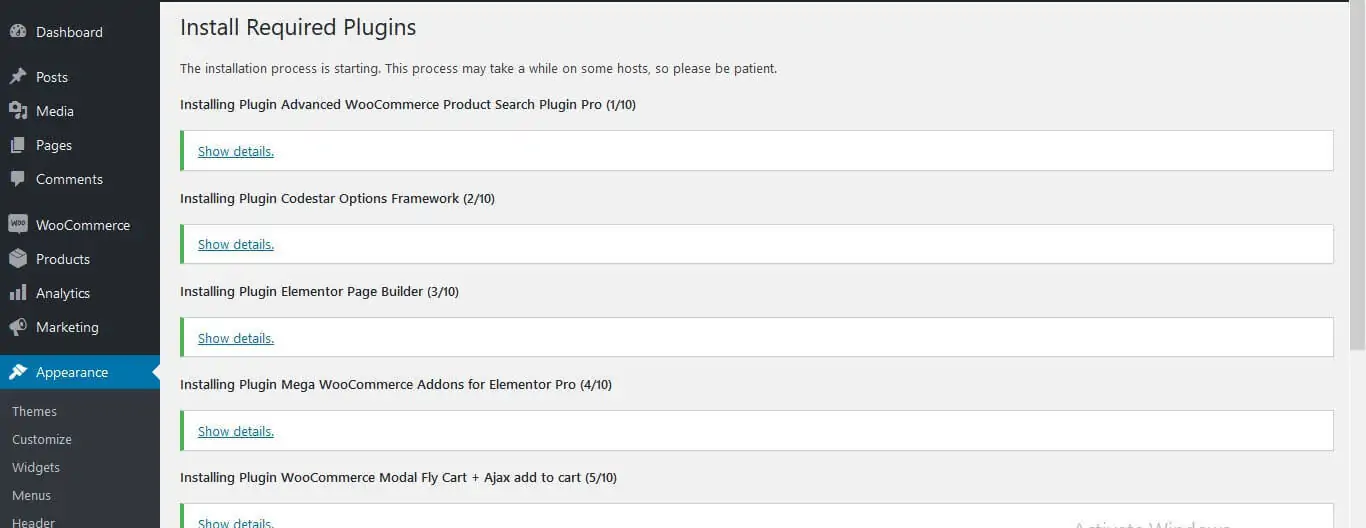
Task: Open the Menus submenu item
Action: click(x=31, y=495)
